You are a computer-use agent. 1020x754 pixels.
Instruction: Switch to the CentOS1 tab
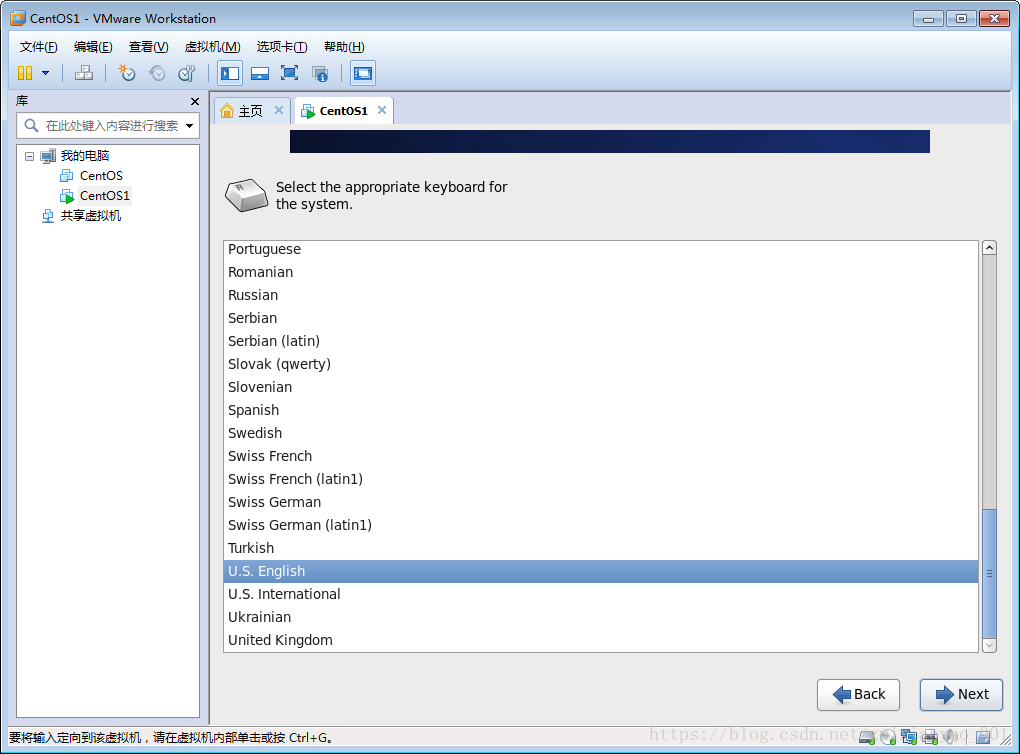pos(343,111)
